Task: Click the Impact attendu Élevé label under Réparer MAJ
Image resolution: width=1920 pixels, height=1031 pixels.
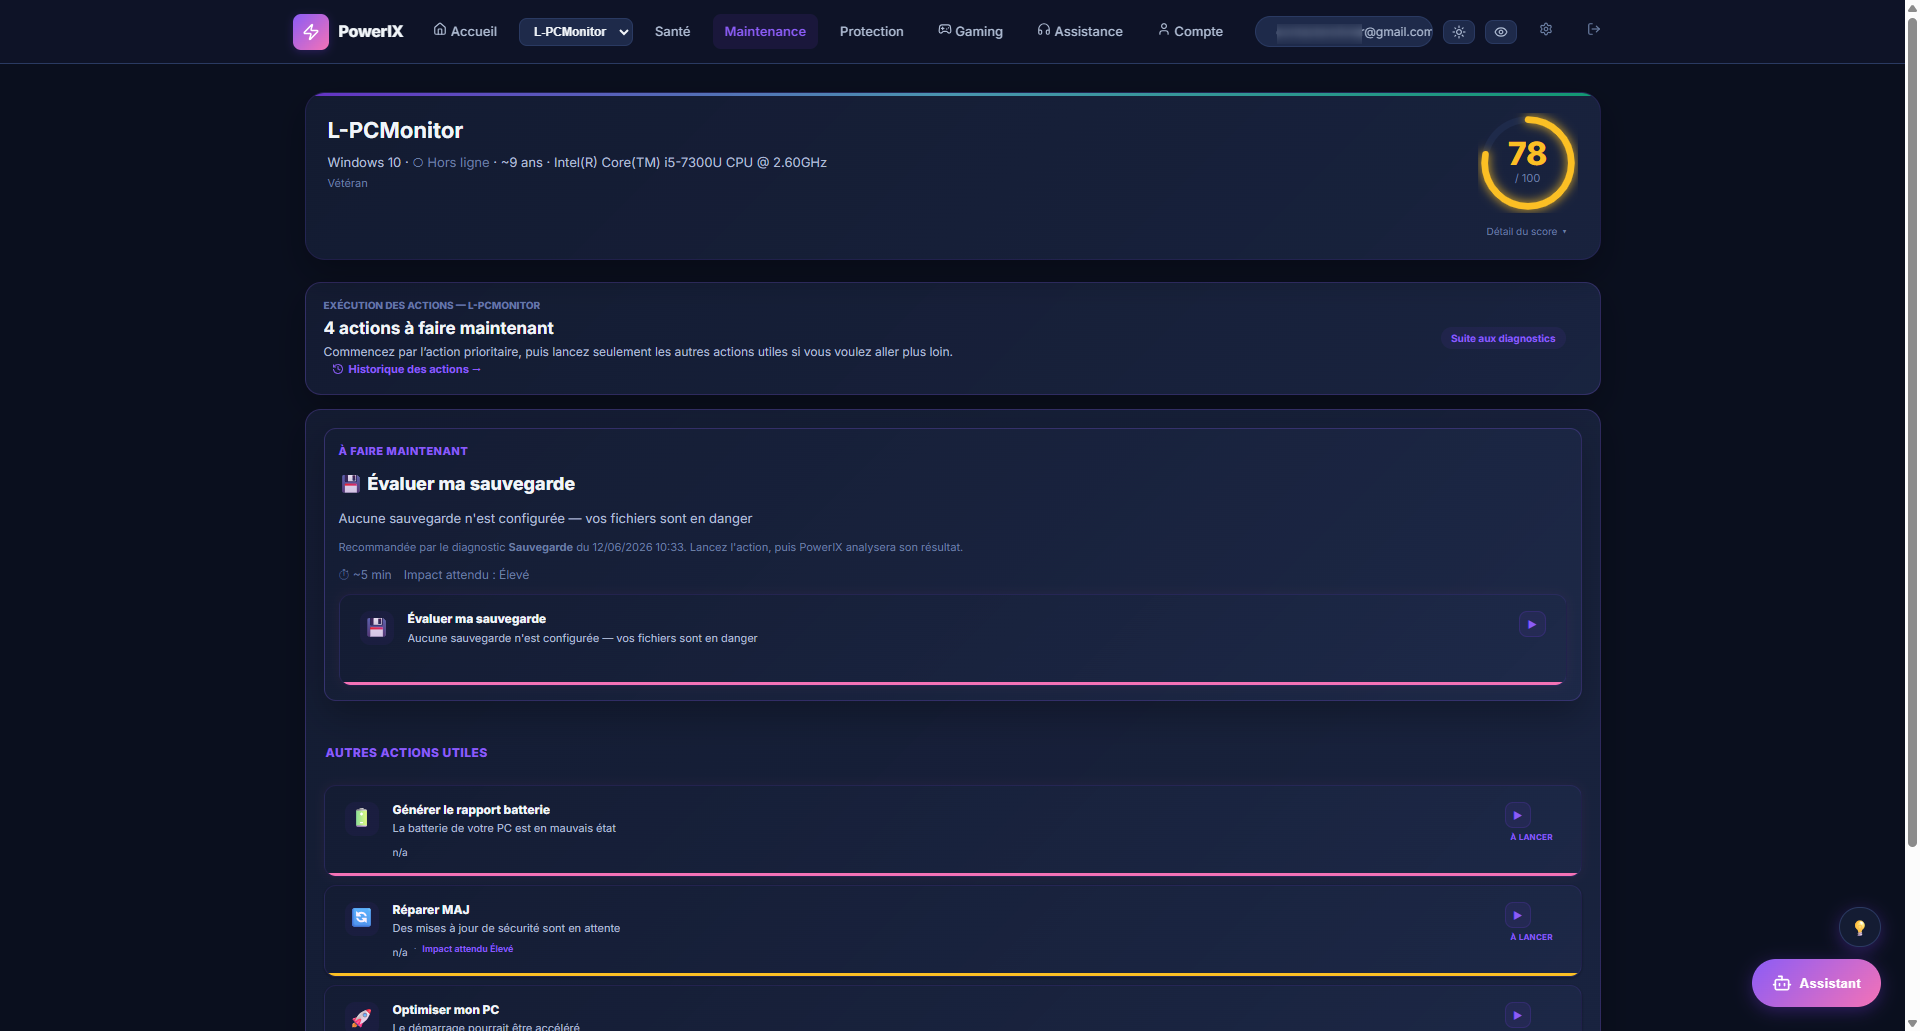Action: (x=467, y=949)
